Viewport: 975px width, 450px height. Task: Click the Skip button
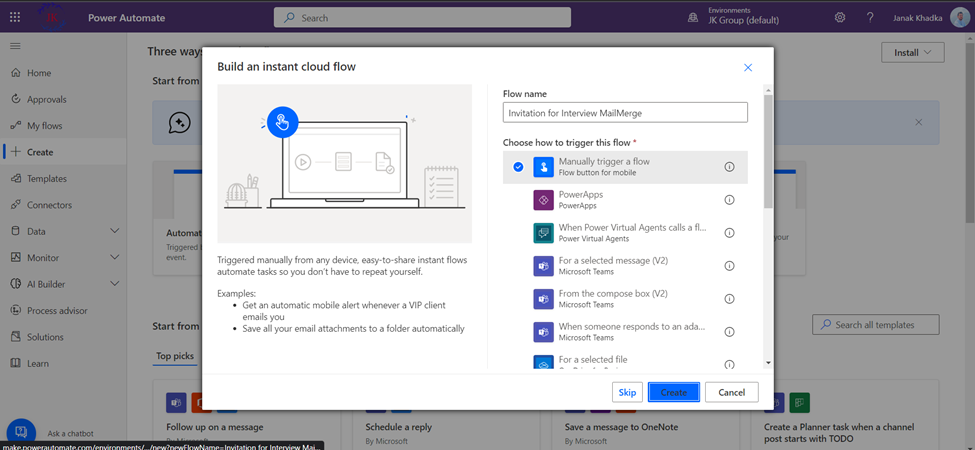tap(627, 392)
